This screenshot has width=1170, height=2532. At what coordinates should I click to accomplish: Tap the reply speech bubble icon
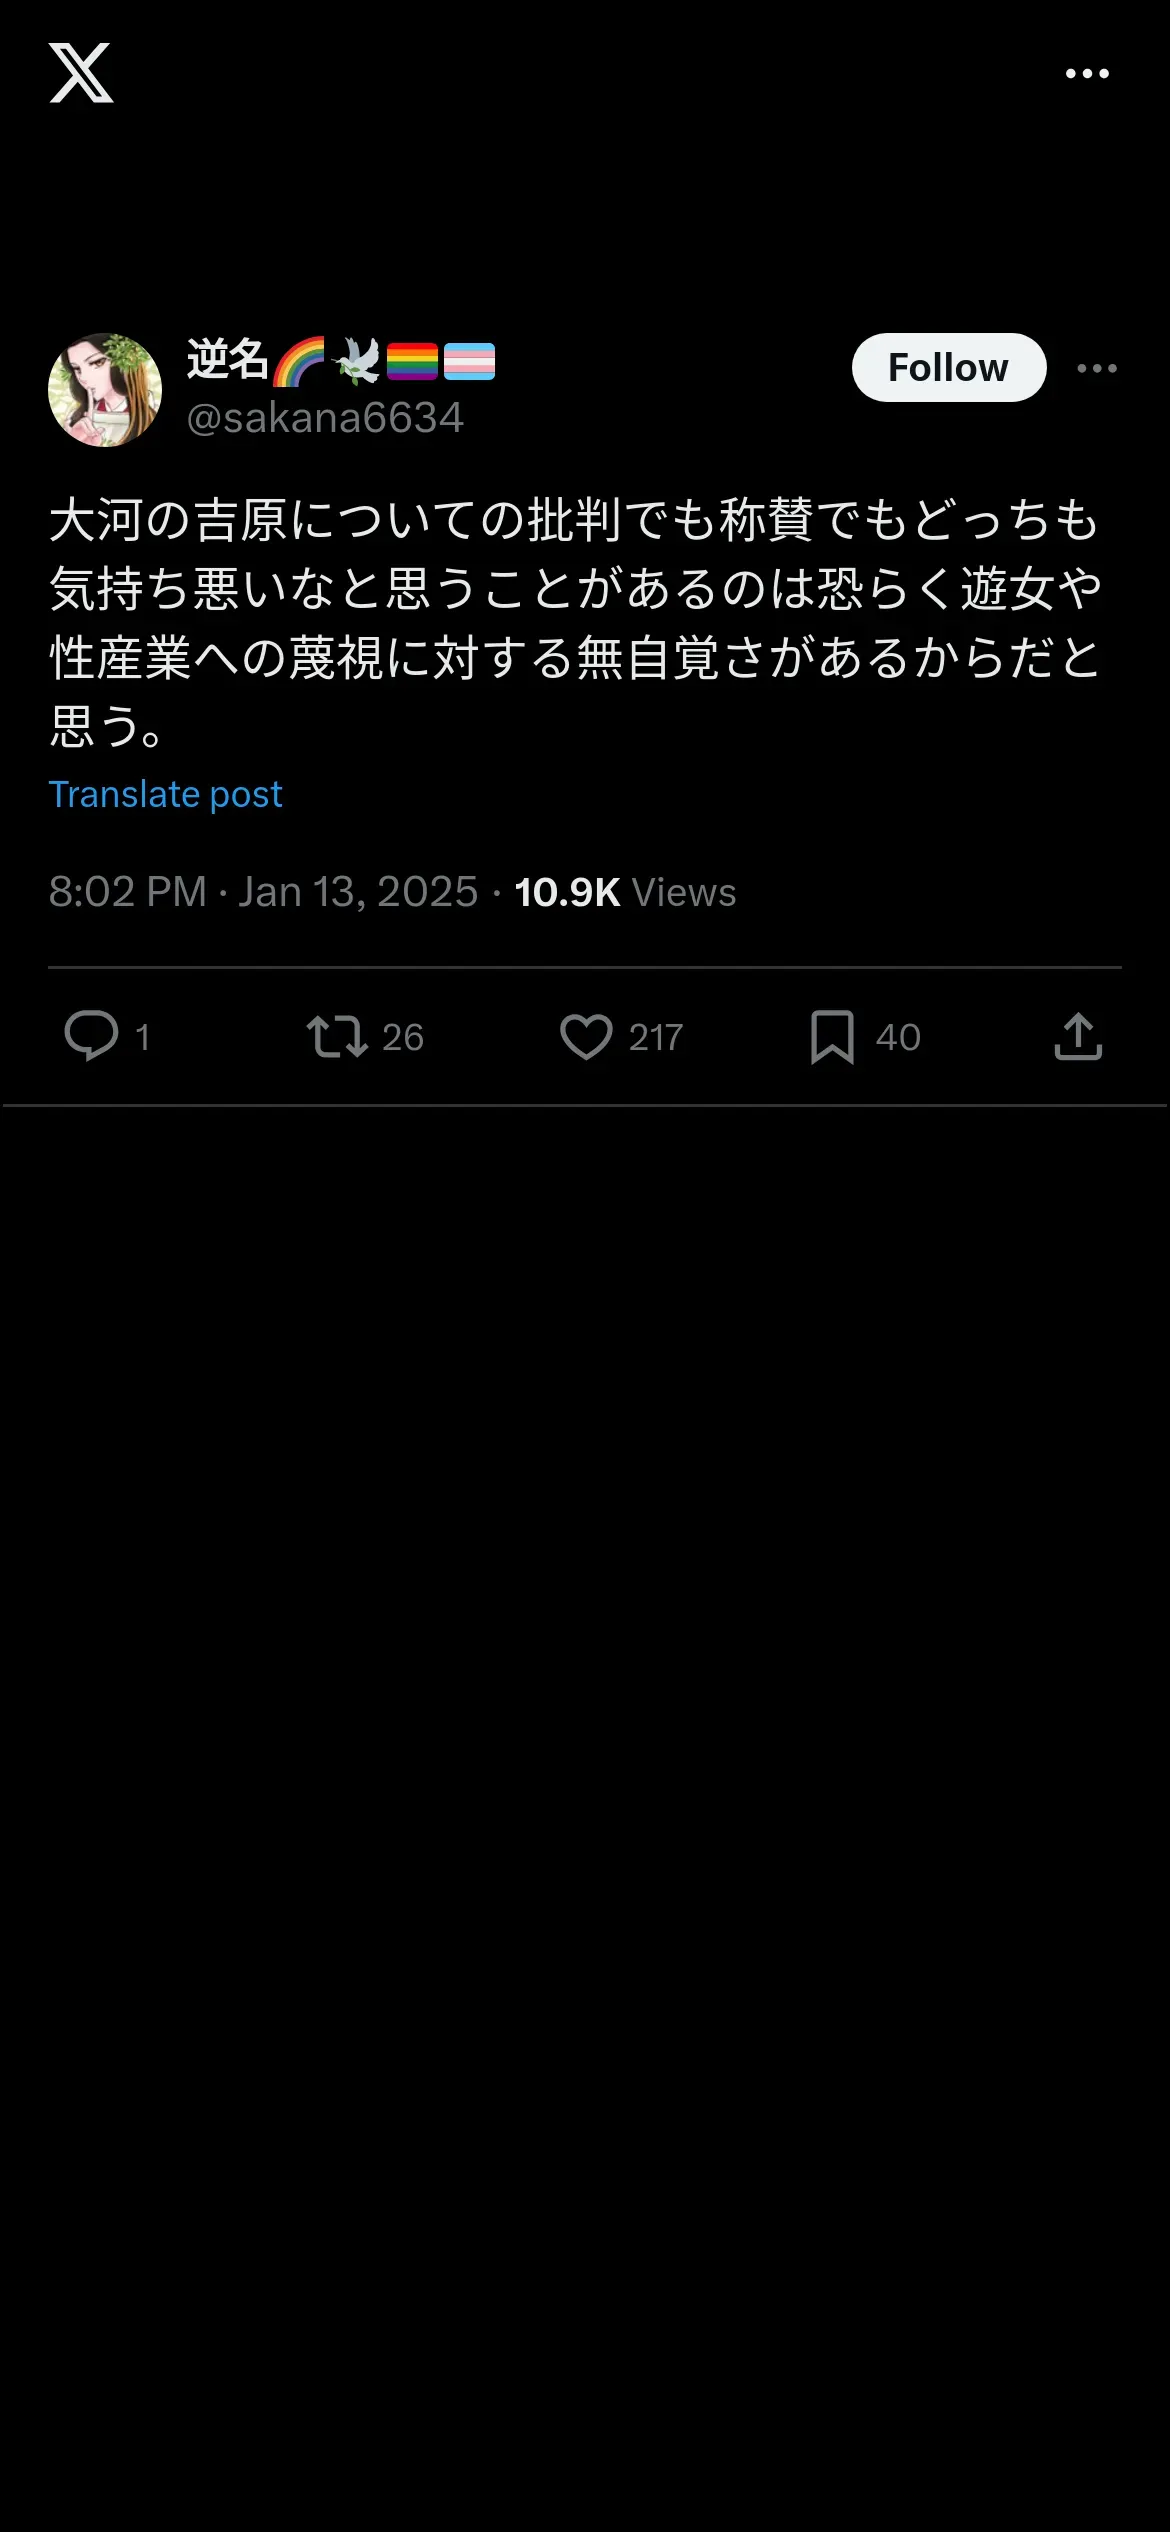click(x=91, y=1036)
